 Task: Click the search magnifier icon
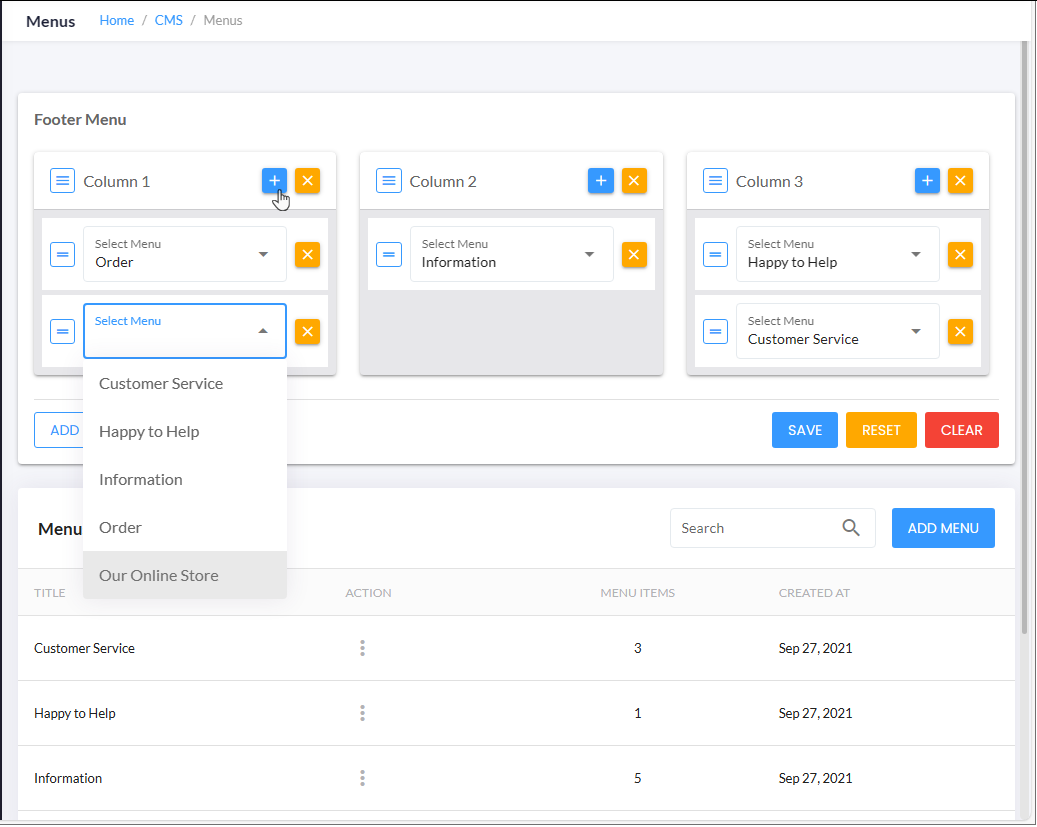[850, 528]
